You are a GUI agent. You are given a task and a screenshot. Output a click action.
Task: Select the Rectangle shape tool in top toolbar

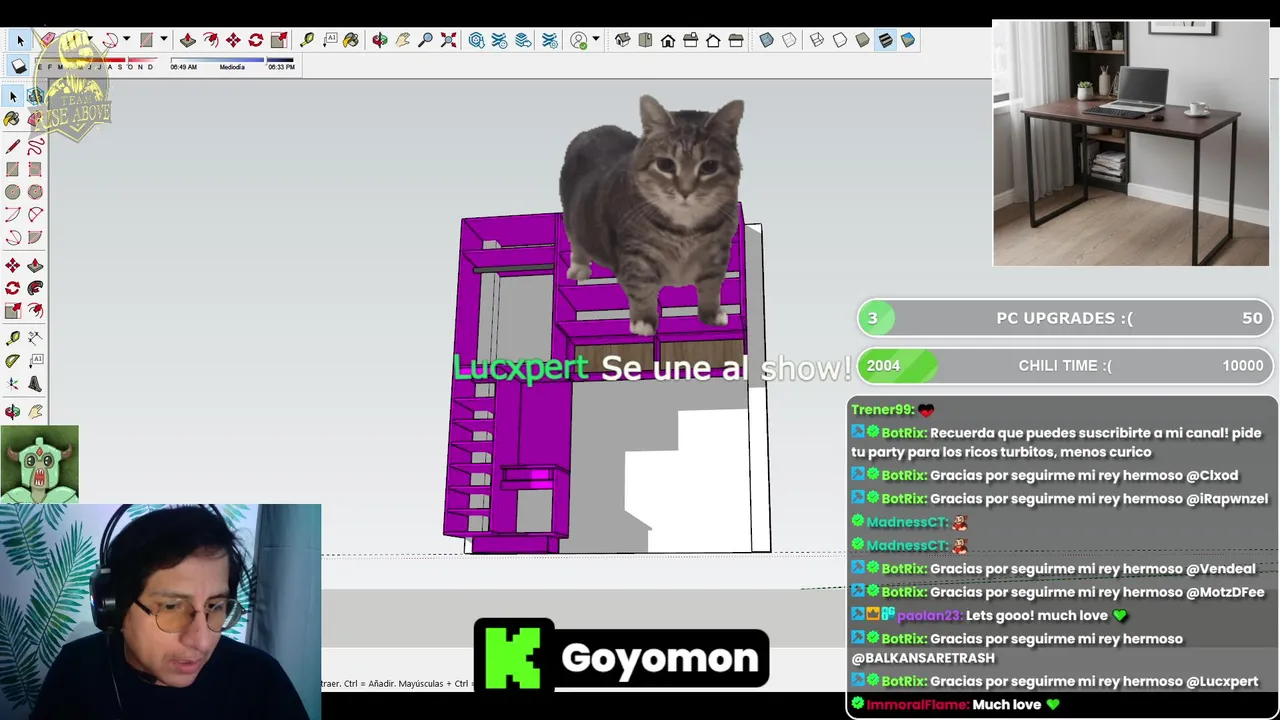click(x=146, y=40)
